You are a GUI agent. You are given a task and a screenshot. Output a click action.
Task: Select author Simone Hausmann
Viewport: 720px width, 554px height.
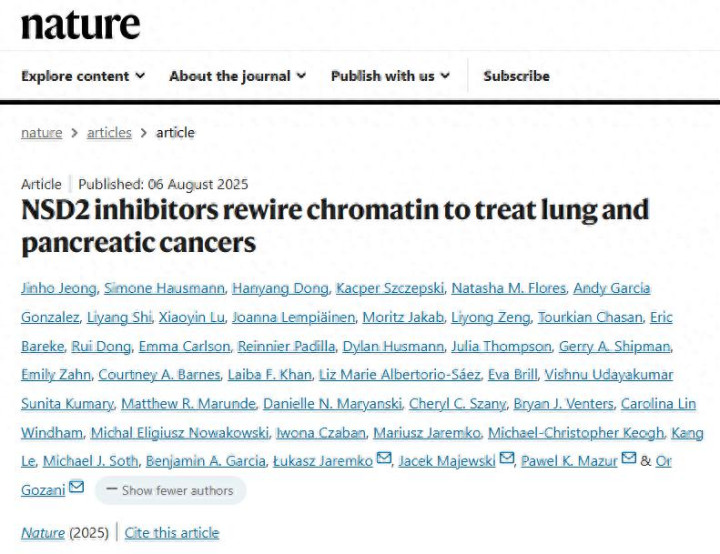(x=164, y=288)
